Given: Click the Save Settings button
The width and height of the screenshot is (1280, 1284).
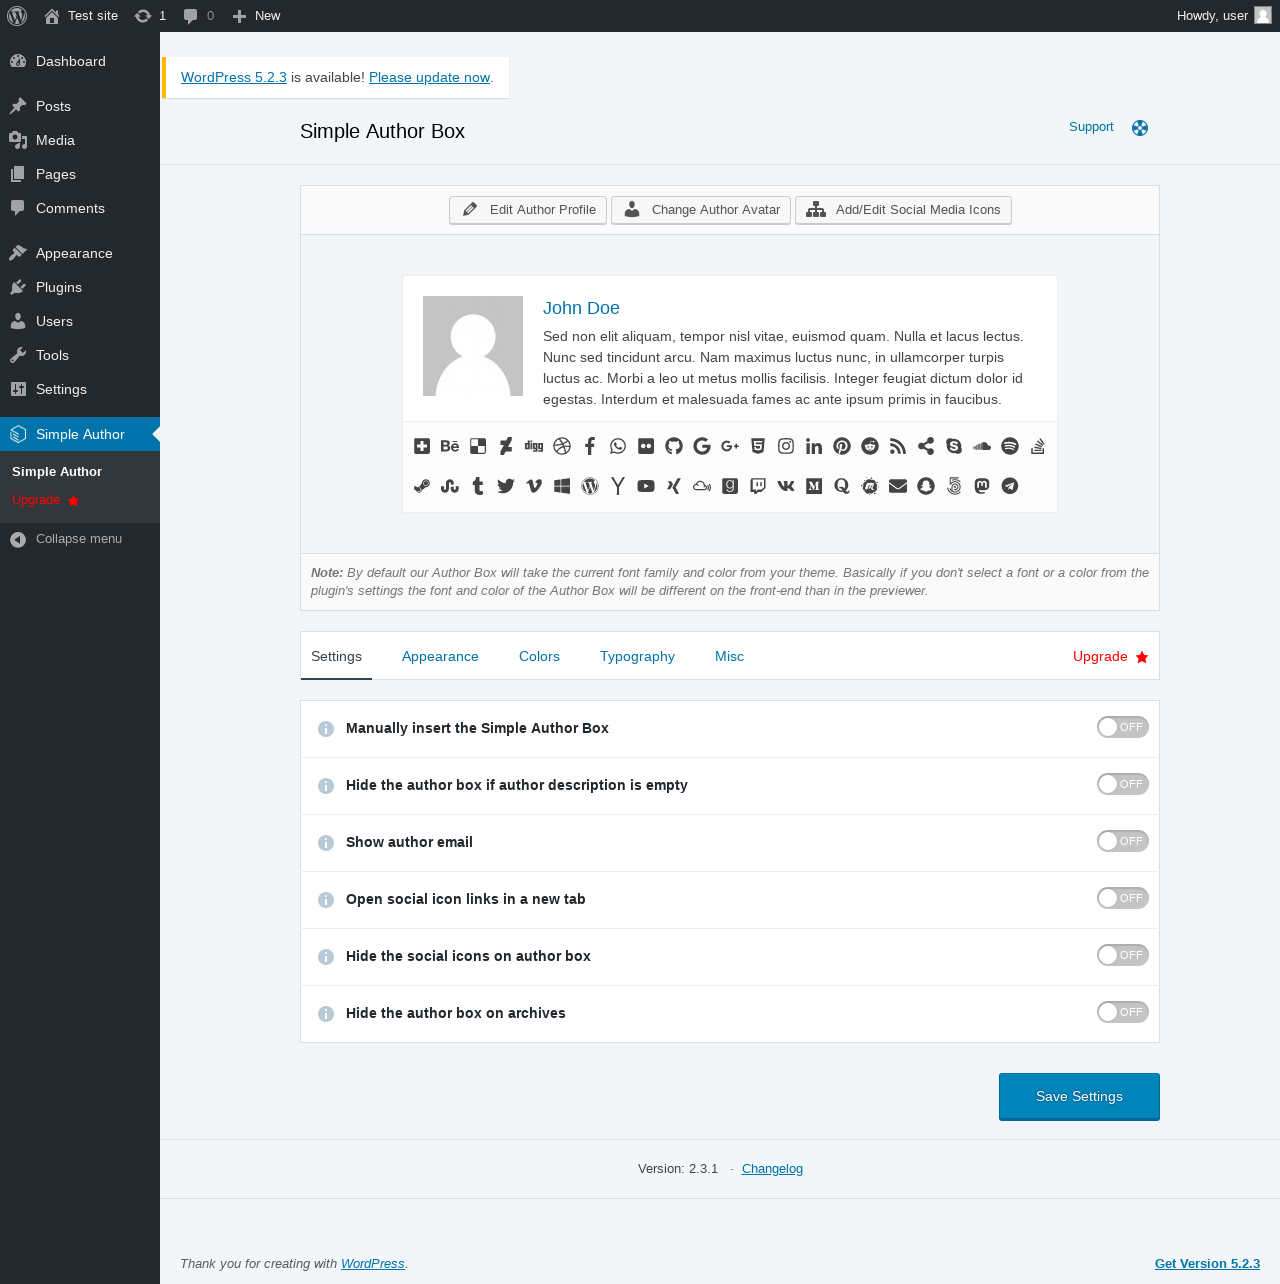Looking at the screenshot, I should pyautogui.click(x=1079, y=1096).
